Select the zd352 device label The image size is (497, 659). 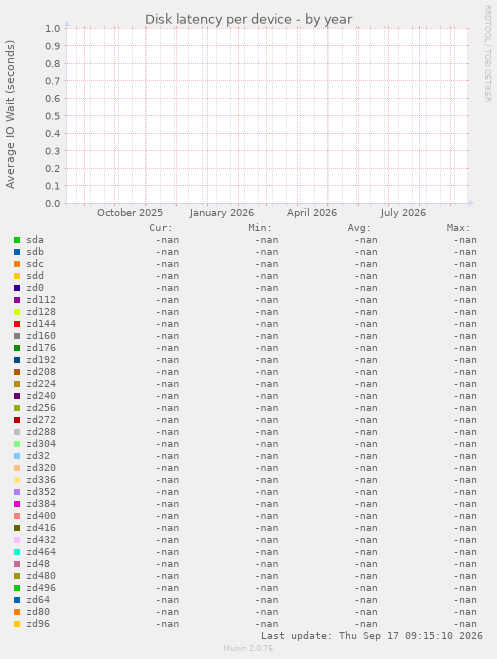41,492
